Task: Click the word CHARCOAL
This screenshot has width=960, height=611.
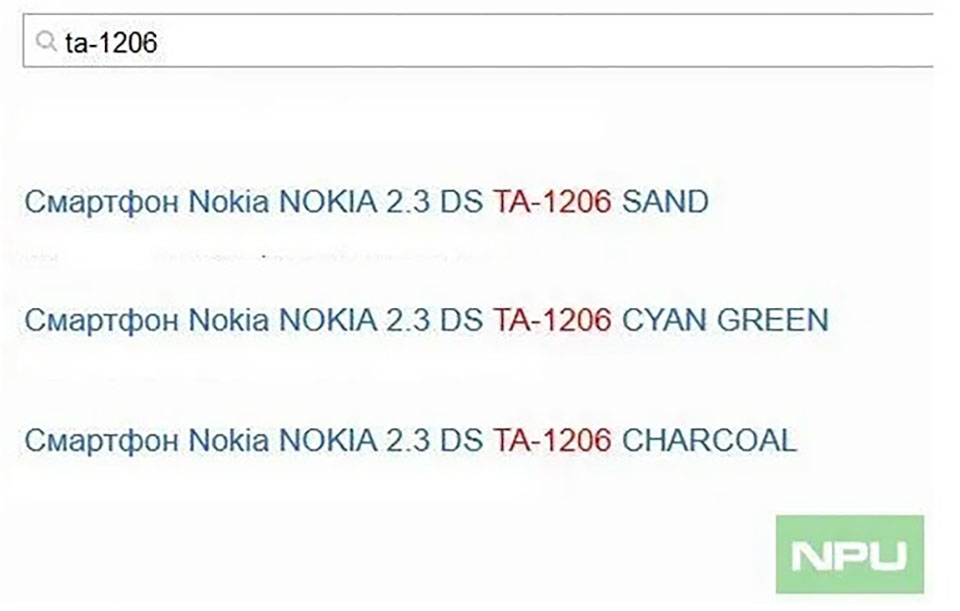Action: click(x=710, y=440)
